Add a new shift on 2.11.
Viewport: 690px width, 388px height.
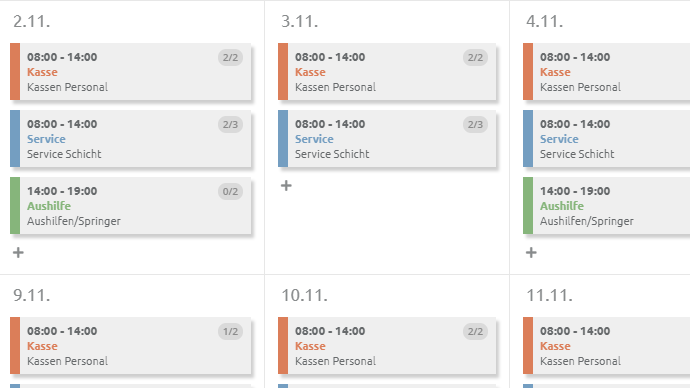click(x=18, y=253)
